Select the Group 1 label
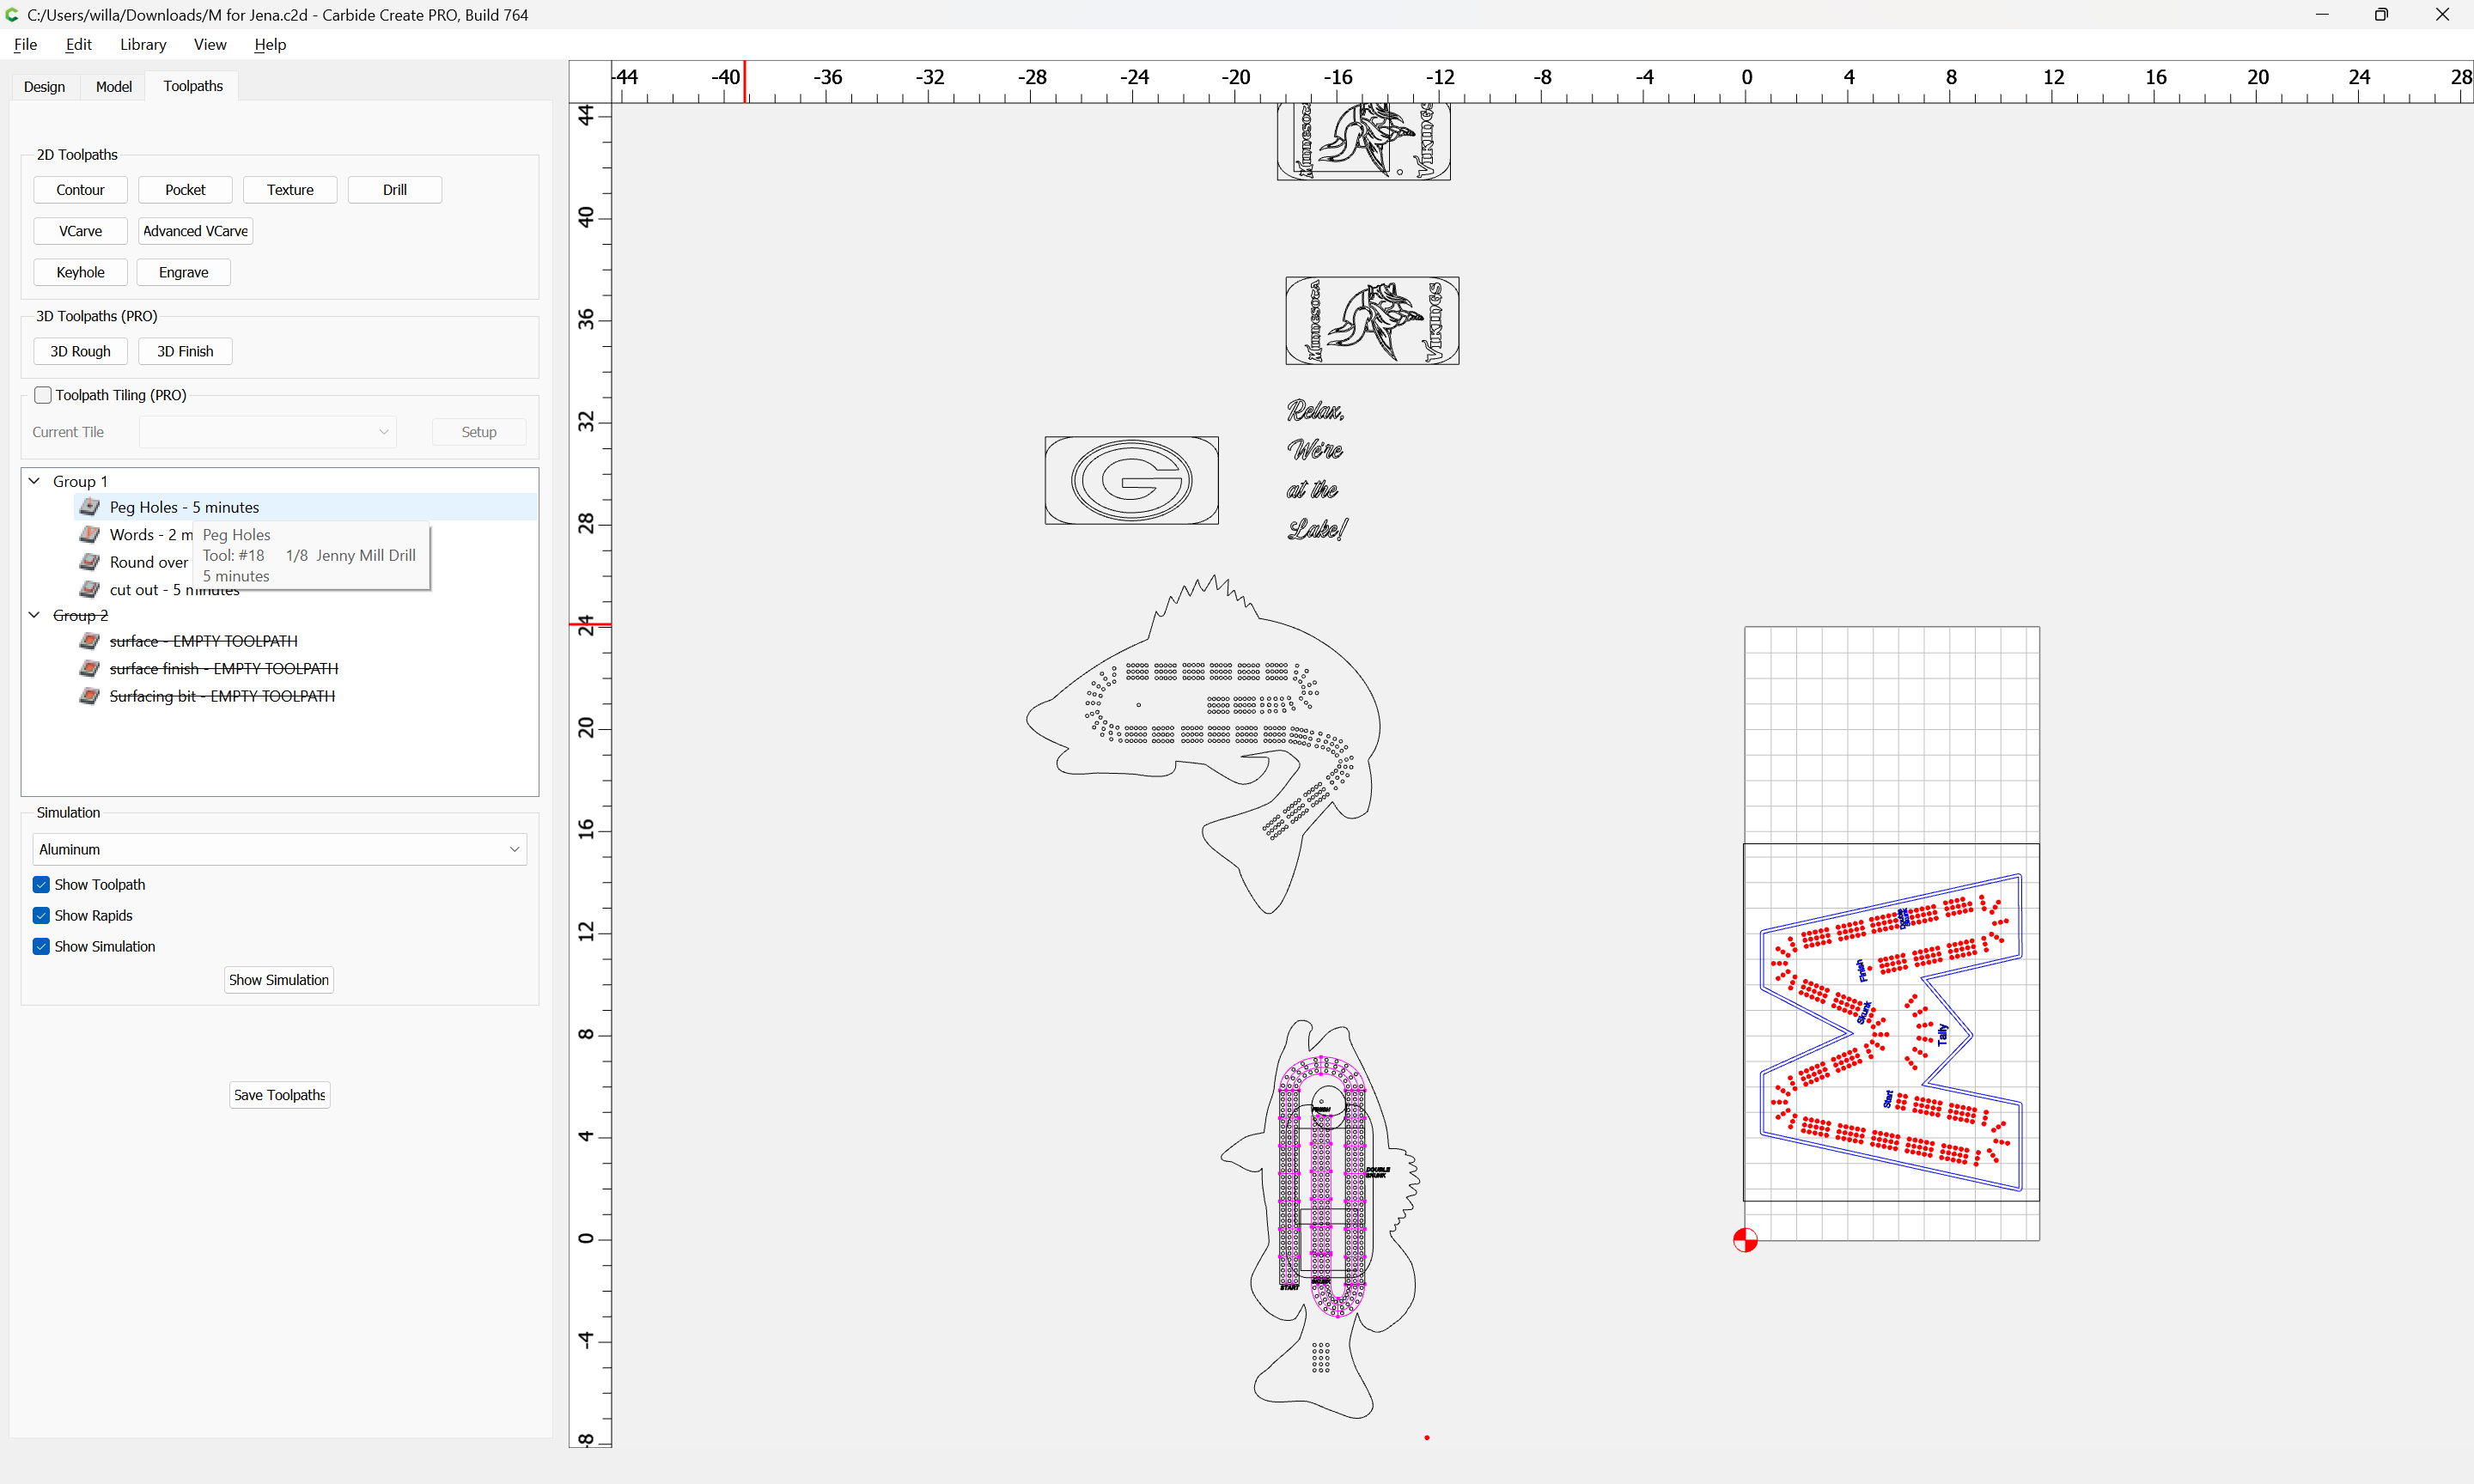This screenshot has width=2474, height=1484. 80,481
